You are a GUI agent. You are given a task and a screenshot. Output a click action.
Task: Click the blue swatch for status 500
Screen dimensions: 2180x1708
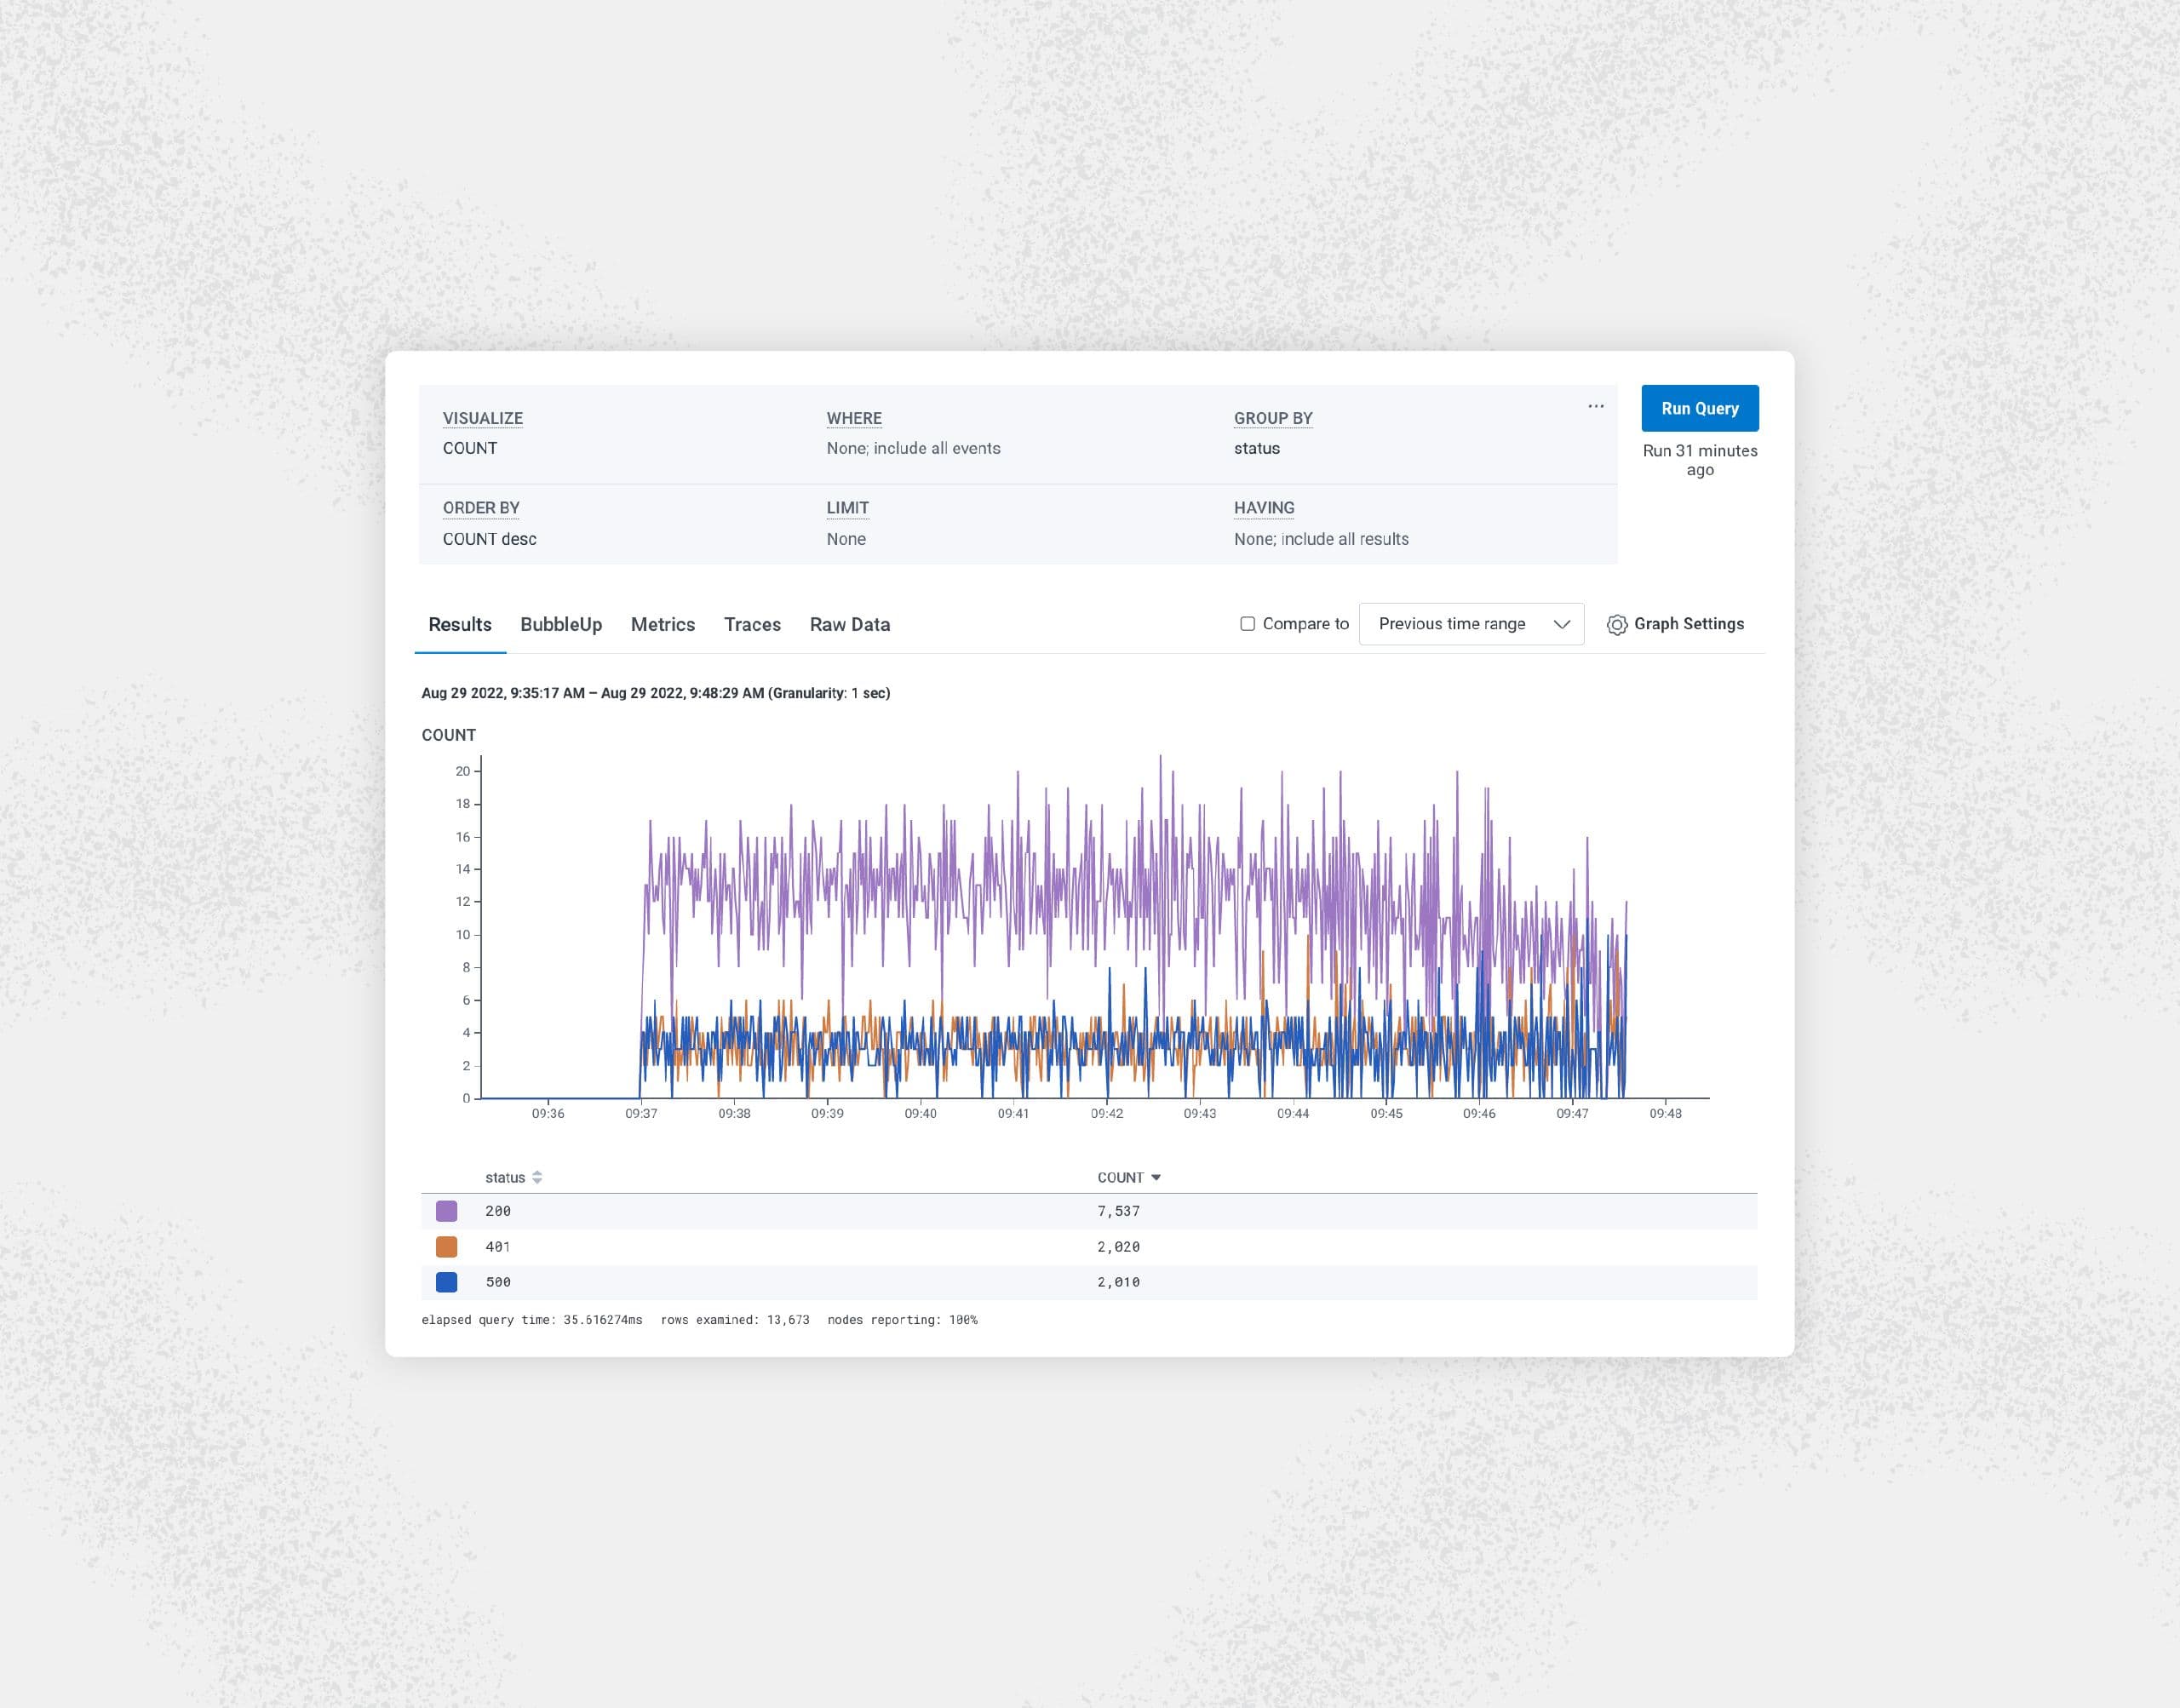pyautogui.click(x=447, y=1282)
